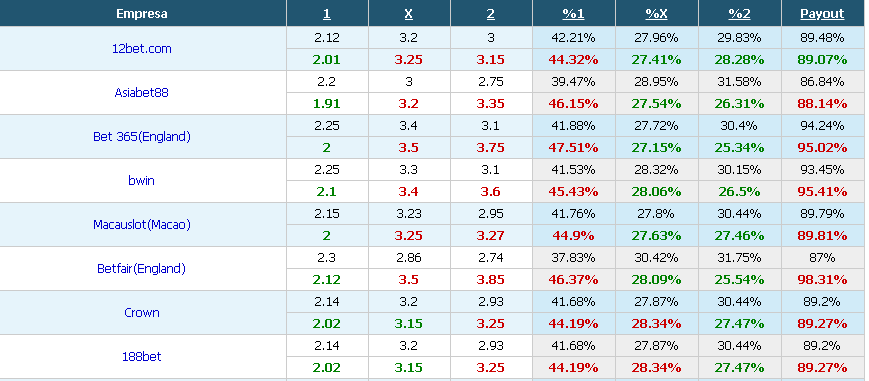Click the Crown company link

coord(141,312)
